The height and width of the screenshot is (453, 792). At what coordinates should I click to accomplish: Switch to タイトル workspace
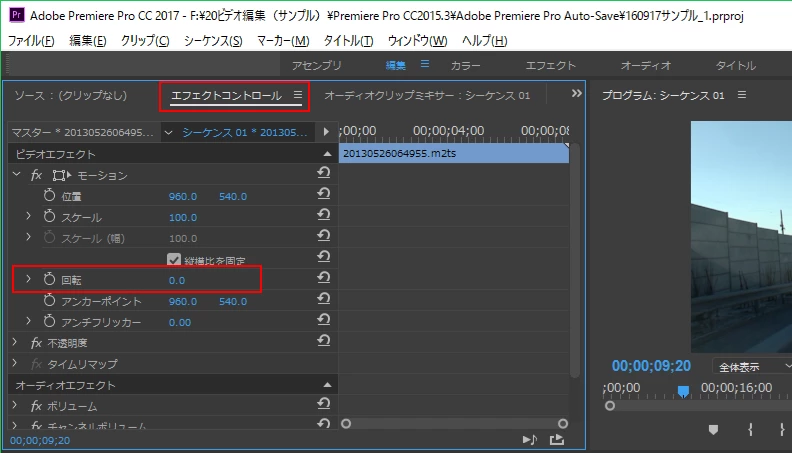coord(735,66)
